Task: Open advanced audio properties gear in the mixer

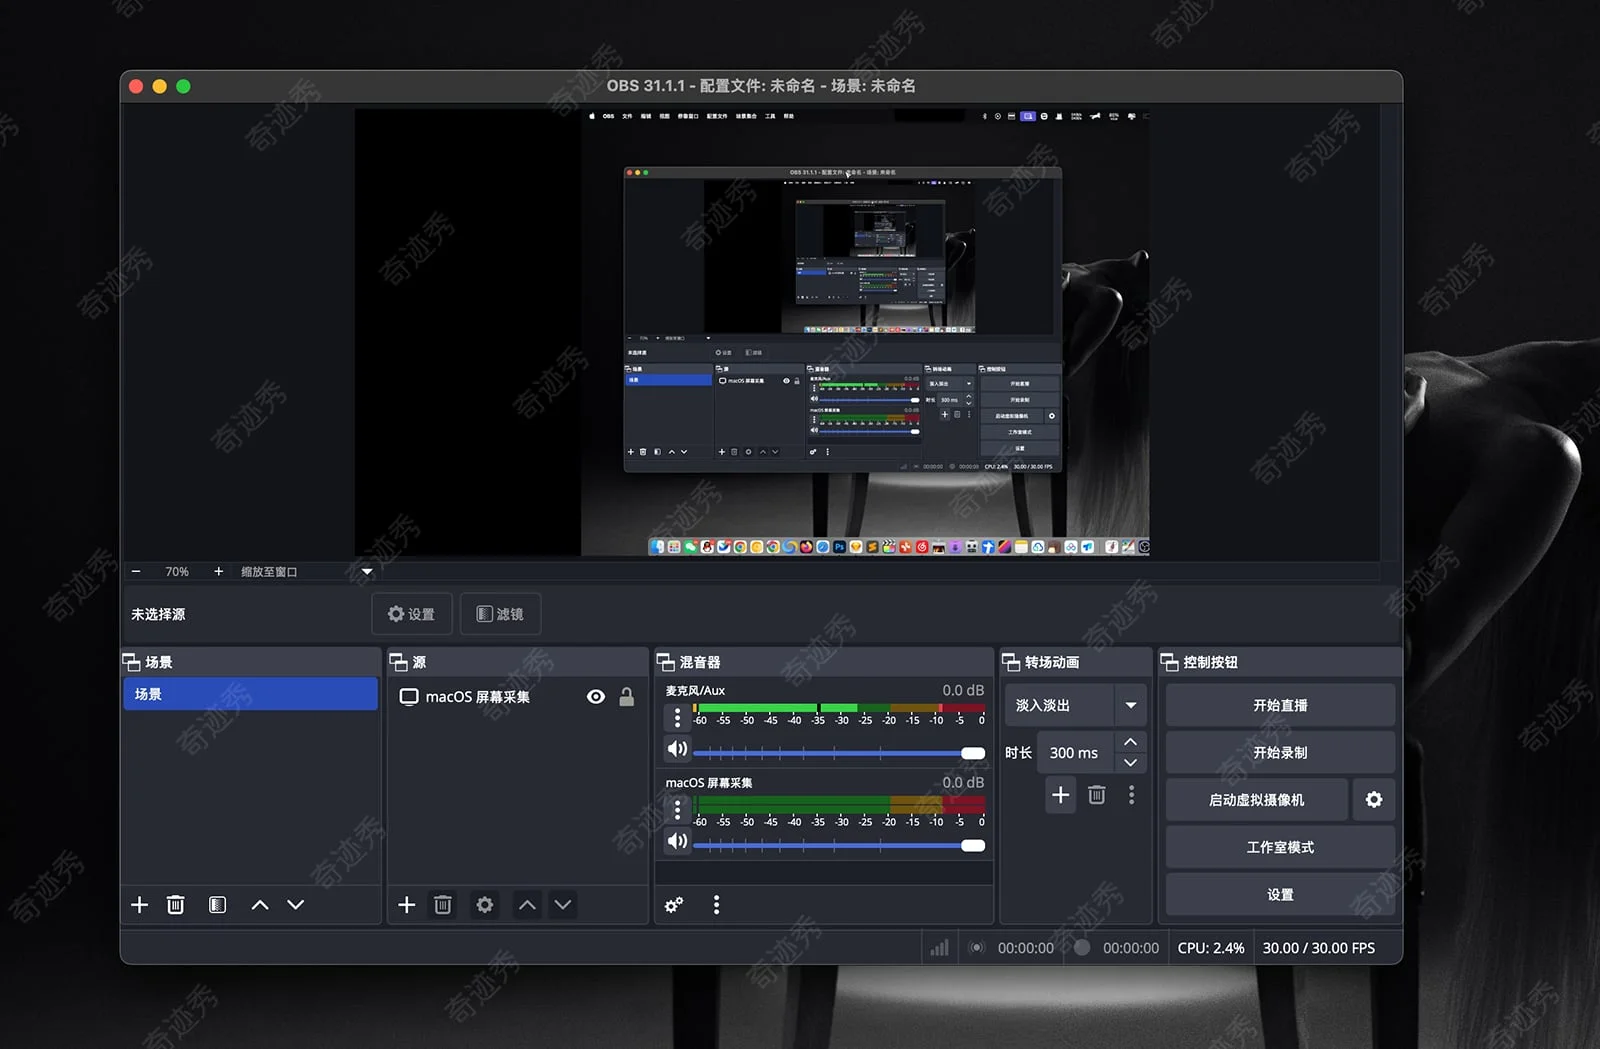Action: tap(673, 905)
